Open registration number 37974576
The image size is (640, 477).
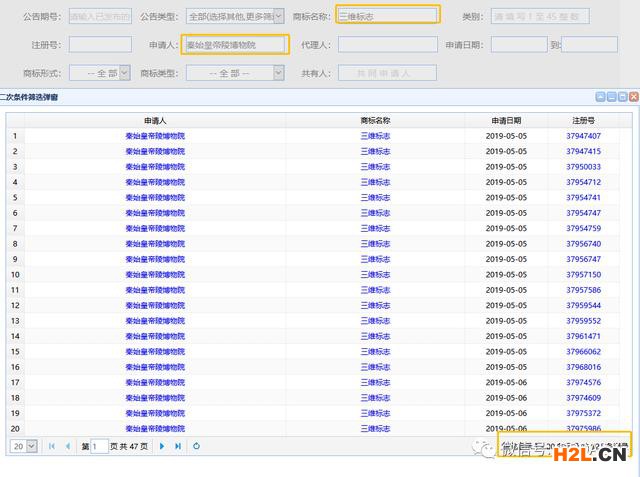click(x=583, y=382)
